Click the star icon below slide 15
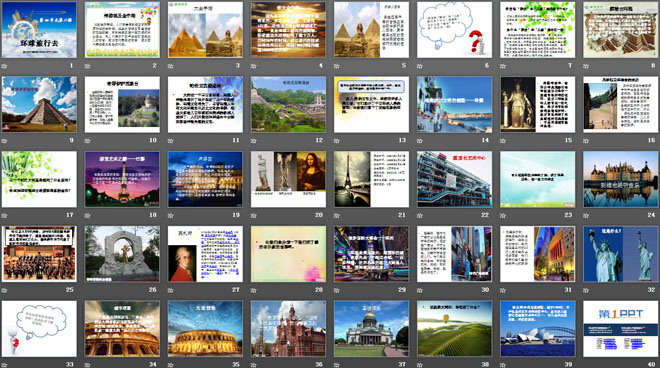 tap(503, 141)
